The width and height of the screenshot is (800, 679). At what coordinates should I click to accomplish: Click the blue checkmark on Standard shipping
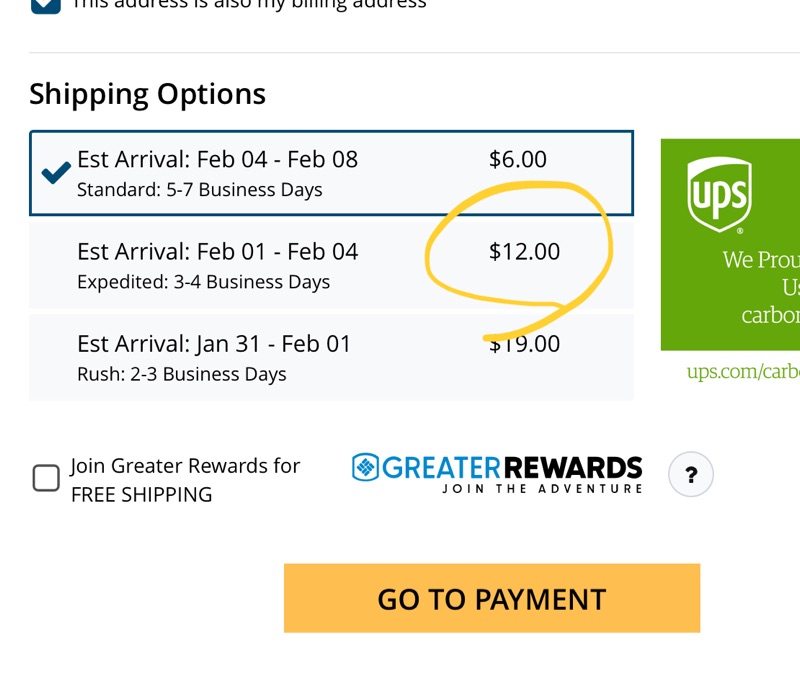click(x=55, y=172)
